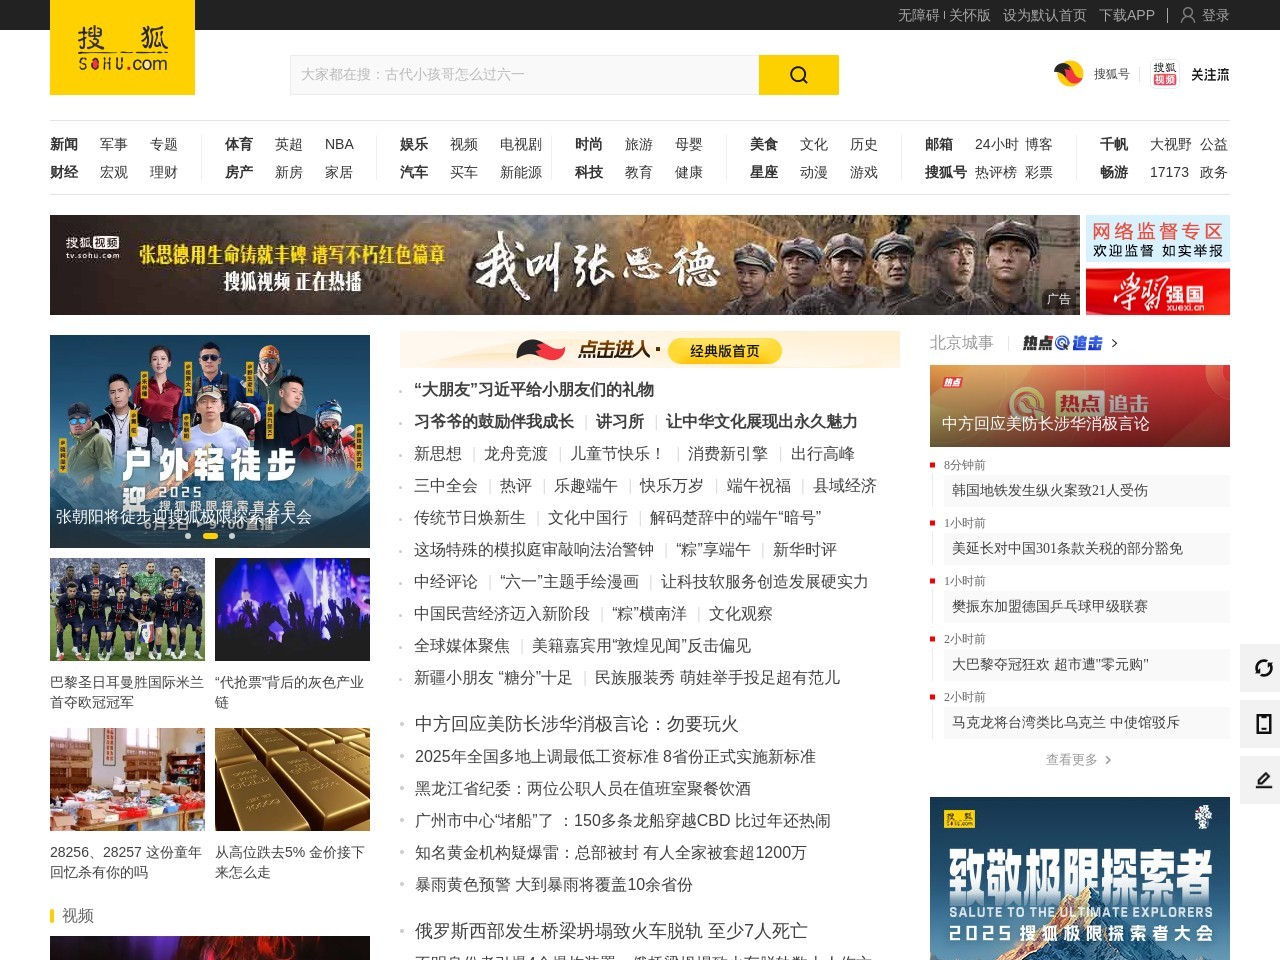Open the concert crowd thumbnail
The width and height of the screenshot is (1280, 960).
[x=292, y=609]
